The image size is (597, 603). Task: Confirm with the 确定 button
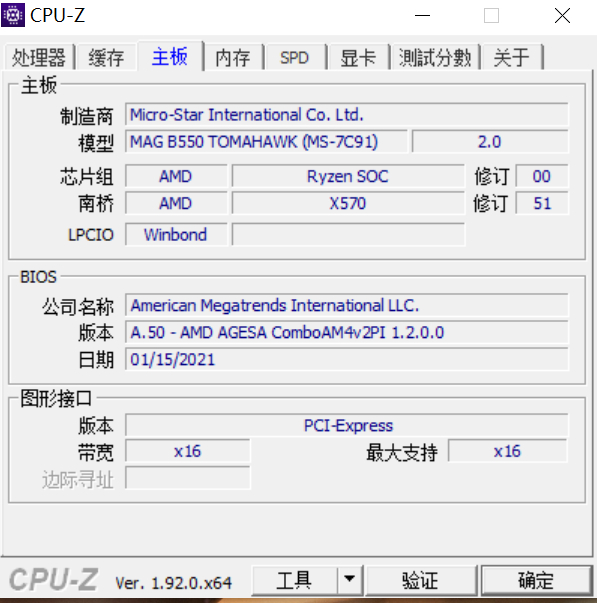point(536,580)
